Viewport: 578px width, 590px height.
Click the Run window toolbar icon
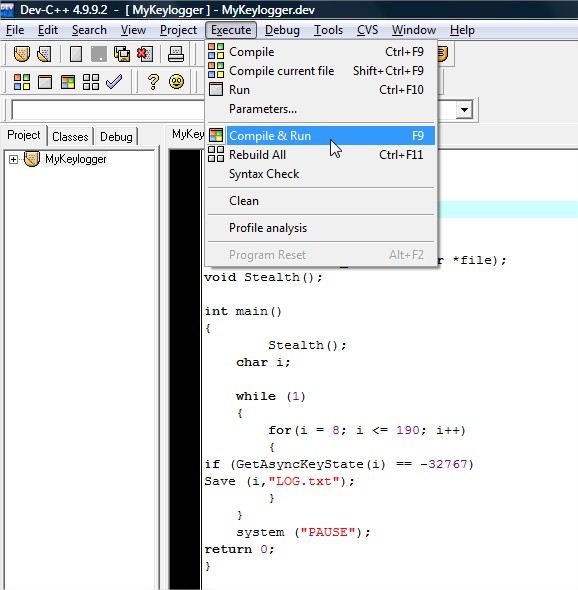(45, 82)
